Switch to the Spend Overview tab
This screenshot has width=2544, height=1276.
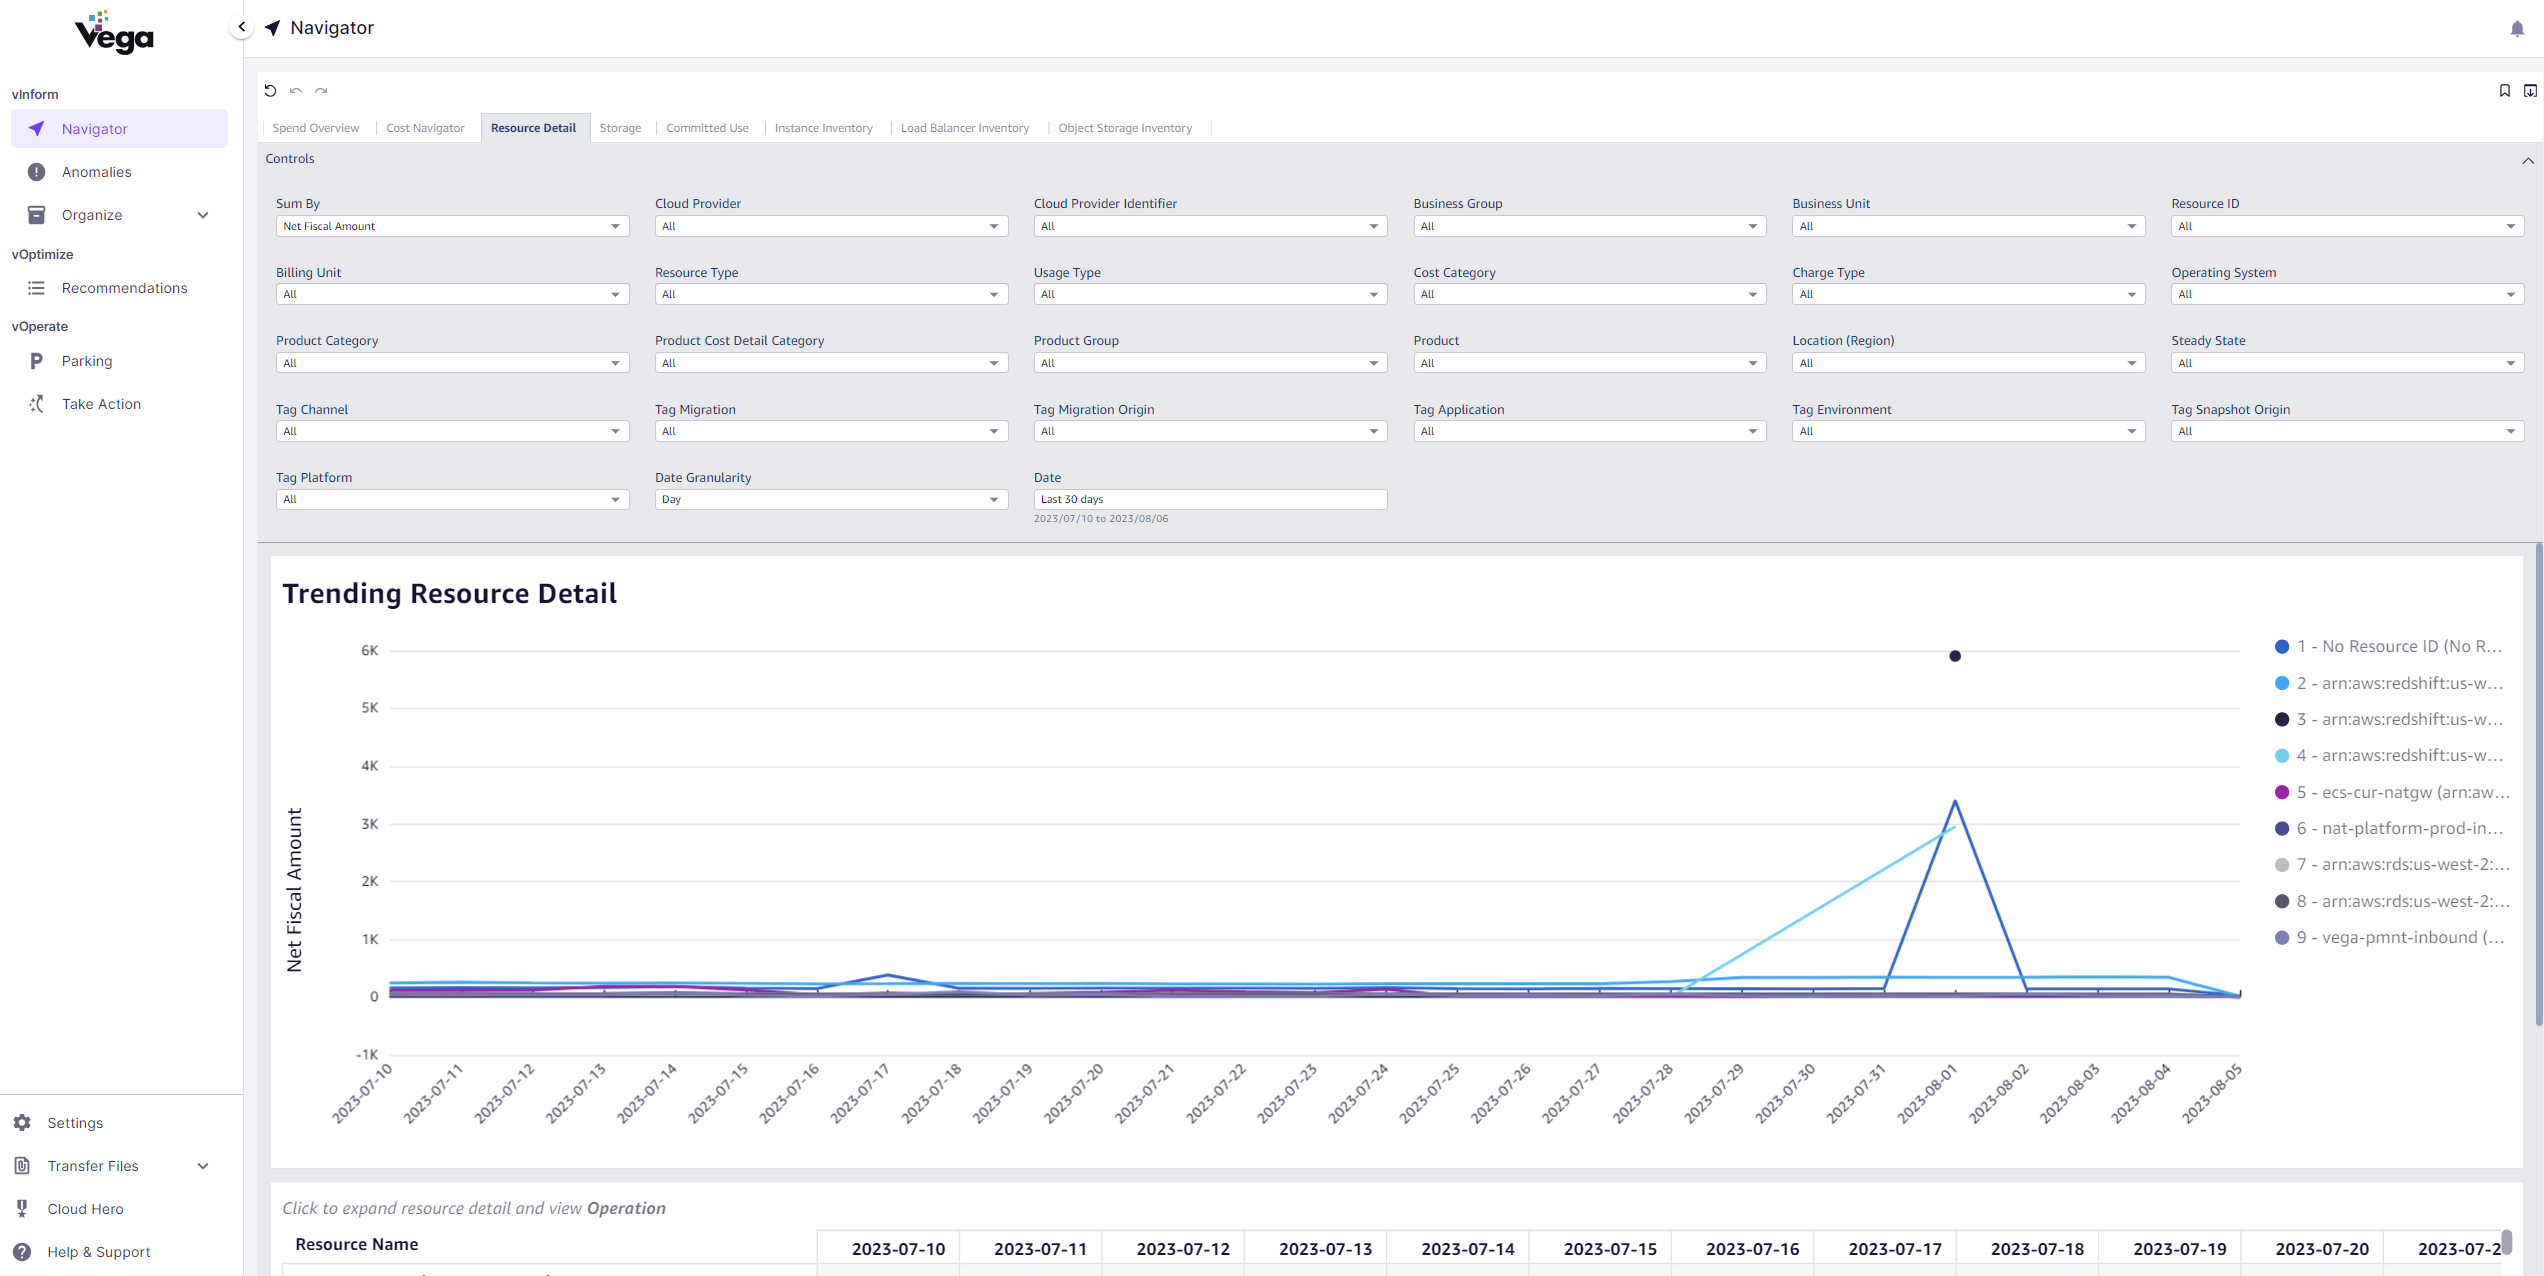click(x=315, y=128)
